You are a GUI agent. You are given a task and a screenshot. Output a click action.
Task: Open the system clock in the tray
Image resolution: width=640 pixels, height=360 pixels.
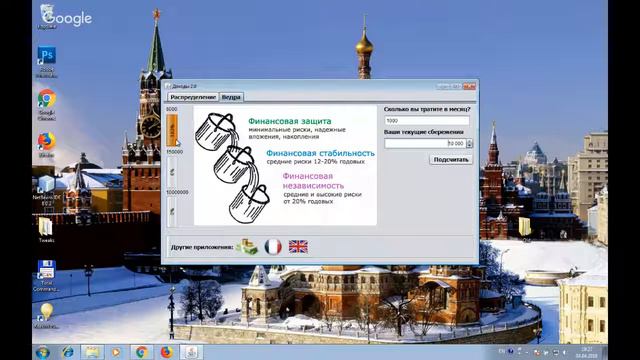(x=587, y=353)
